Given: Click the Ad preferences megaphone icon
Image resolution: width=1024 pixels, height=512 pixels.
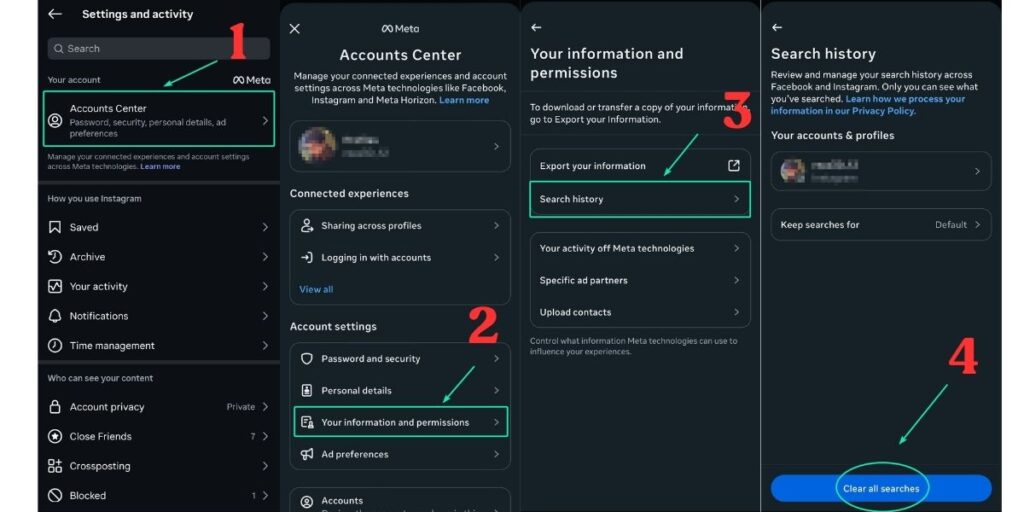Looking at the screenshot, I should coord(307,454).
